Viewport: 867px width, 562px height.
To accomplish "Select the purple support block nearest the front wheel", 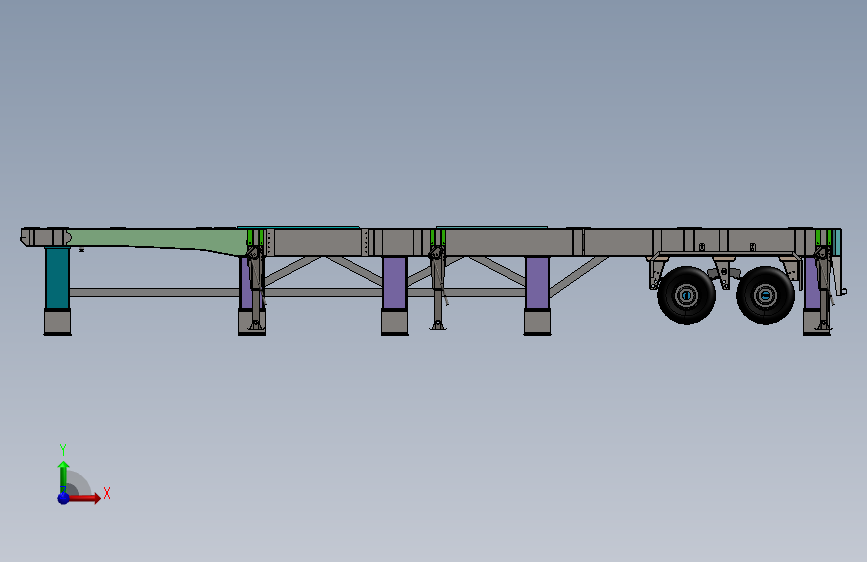I will (537, 283).
